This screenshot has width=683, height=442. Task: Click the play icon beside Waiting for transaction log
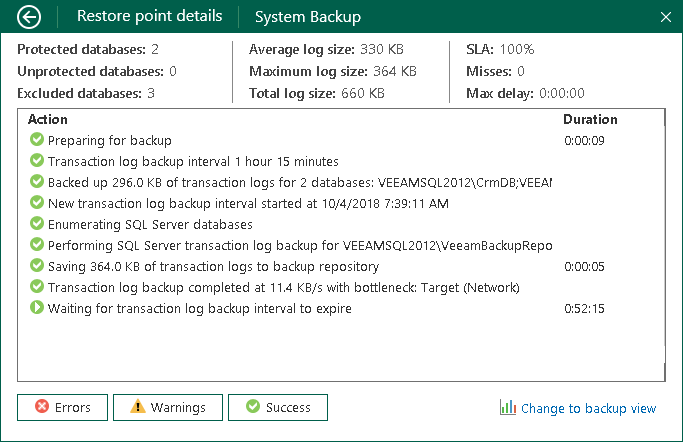point(37,309)
